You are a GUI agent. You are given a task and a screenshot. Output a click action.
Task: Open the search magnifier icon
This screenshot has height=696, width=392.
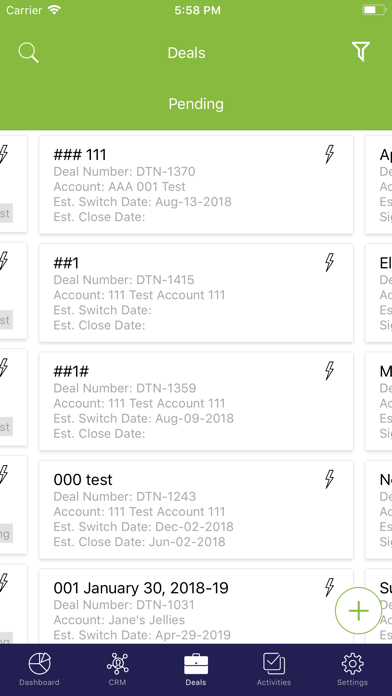(x=28, y=53)
